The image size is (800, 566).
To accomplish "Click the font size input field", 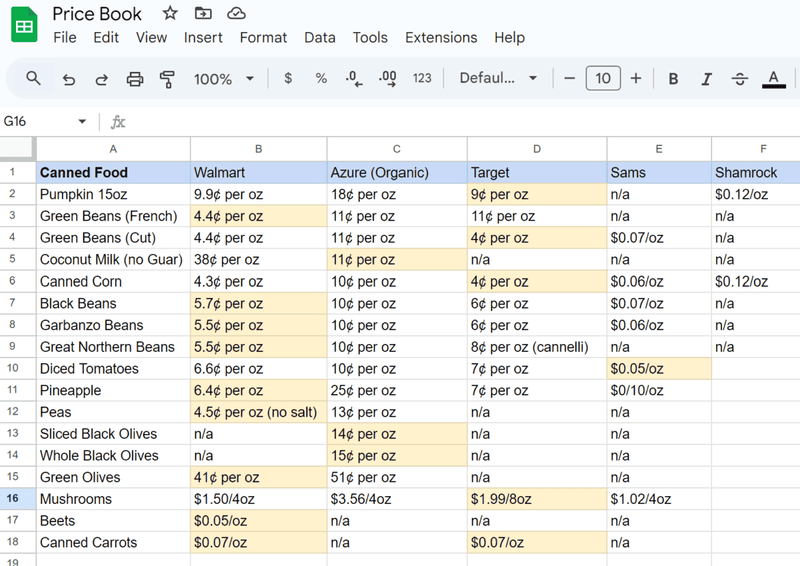I will pos(603,79).
